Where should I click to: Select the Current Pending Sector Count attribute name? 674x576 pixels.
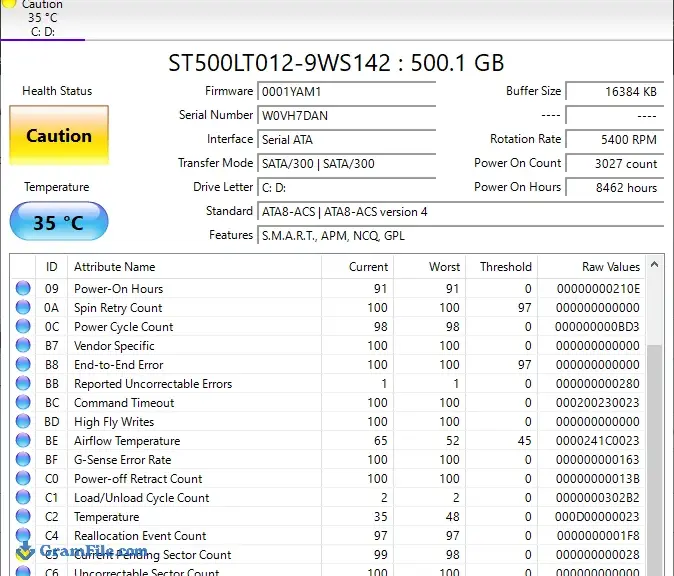pyautogui.click(x=153, y=555)
